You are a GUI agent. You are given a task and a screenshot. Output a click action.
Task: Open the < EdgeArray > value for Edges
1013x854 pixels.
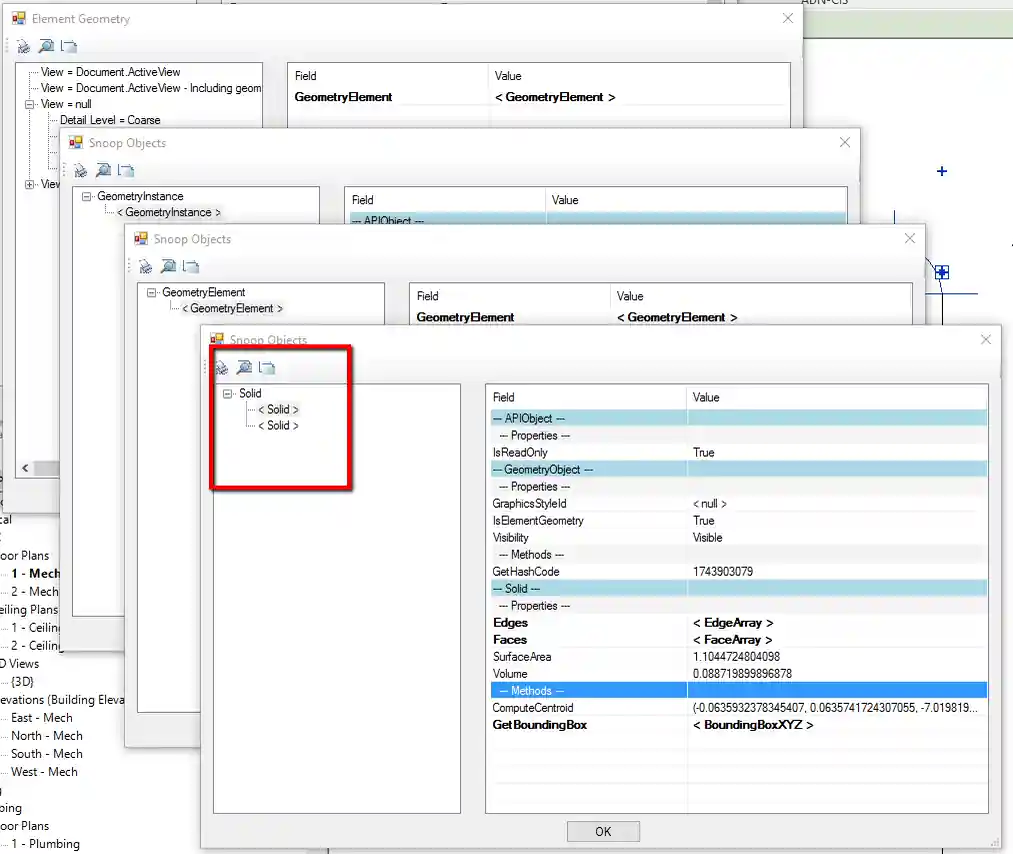point(733,623)
